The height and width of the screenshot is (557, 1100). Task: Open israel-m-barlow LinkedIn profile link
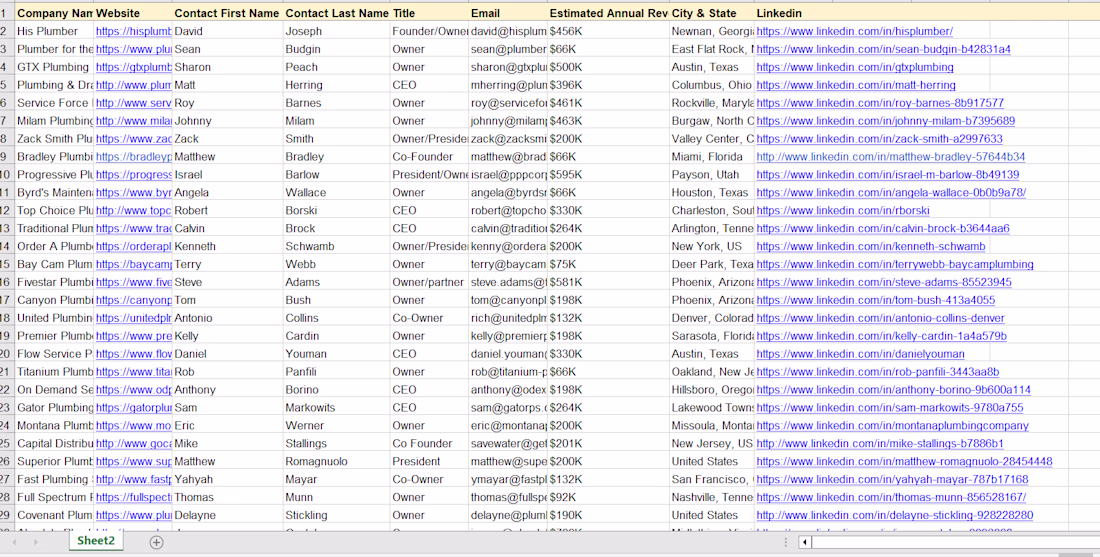(887, 175)
